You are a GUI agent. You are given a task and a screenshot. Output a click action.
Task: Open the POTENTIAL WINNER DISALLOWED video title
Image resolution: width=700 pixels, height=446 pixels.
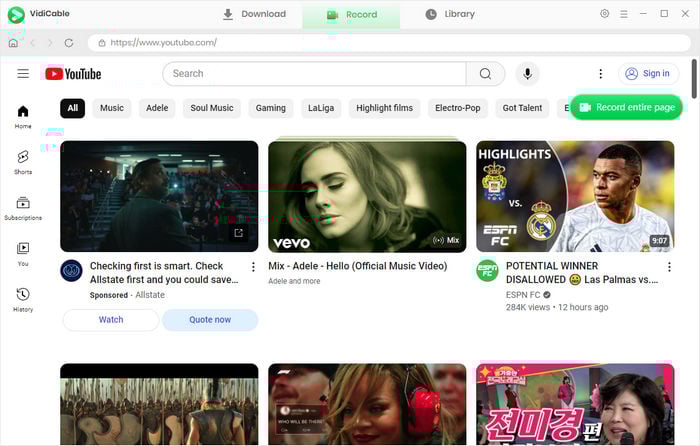[x=582, y=273]
